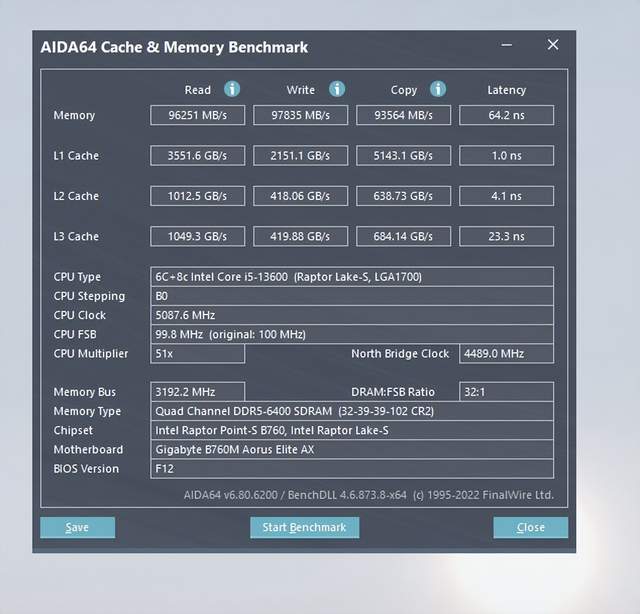Click the CPU FSB value 99.8 MHz
Image resolution: width=640 pixels, height=614 pixels.
(352, 334)
